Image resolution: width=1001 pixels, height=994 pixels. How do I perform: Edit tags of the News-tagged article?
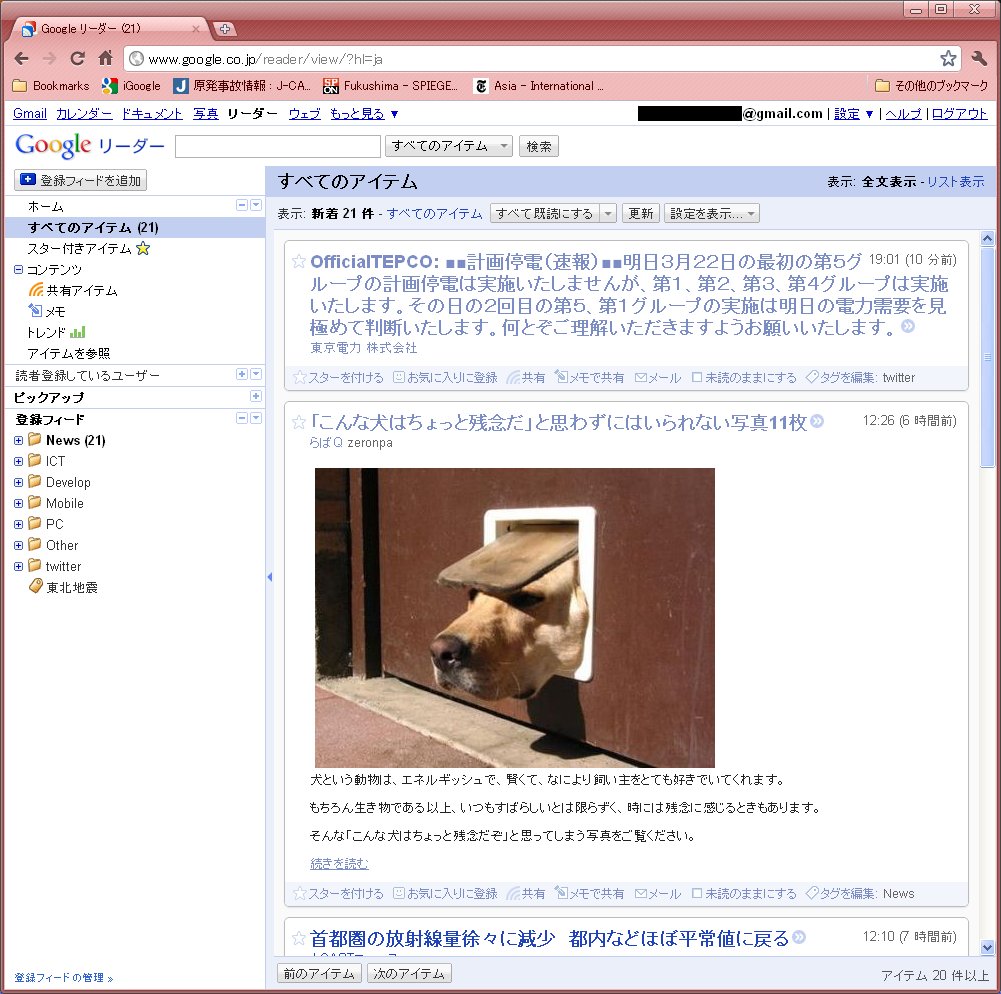[842, 893]
